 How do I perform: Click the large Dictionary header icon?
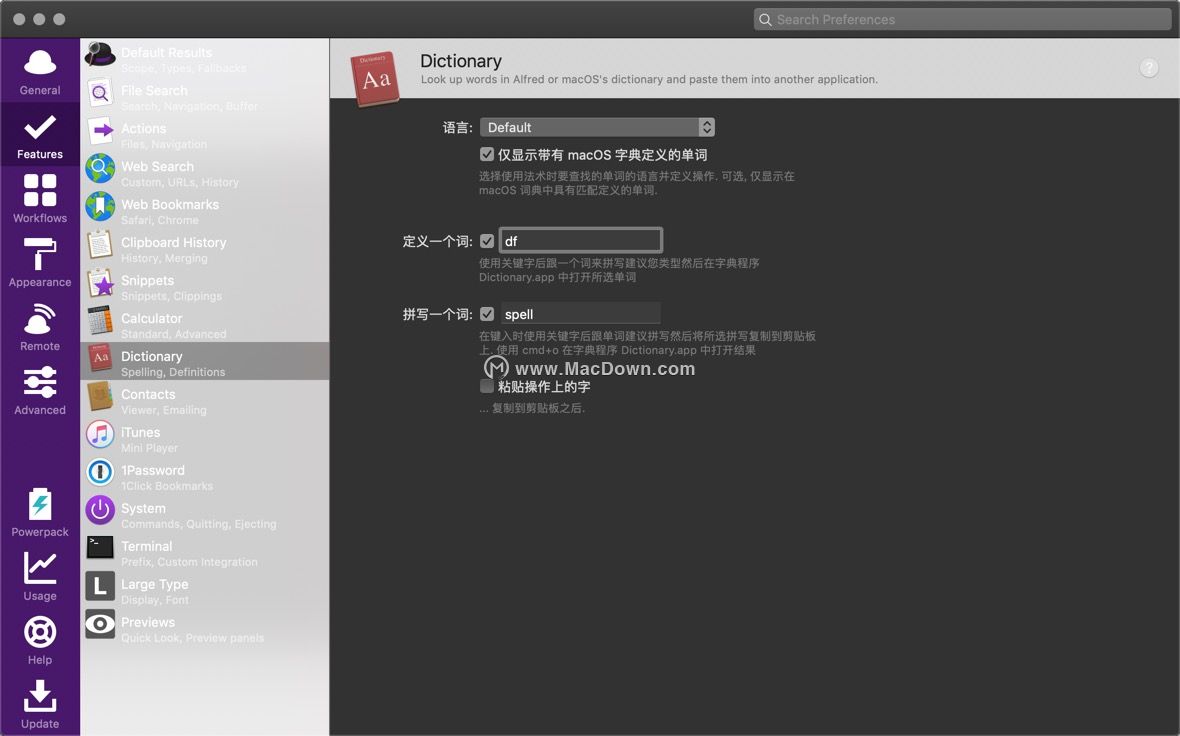(x=376, y=78)
